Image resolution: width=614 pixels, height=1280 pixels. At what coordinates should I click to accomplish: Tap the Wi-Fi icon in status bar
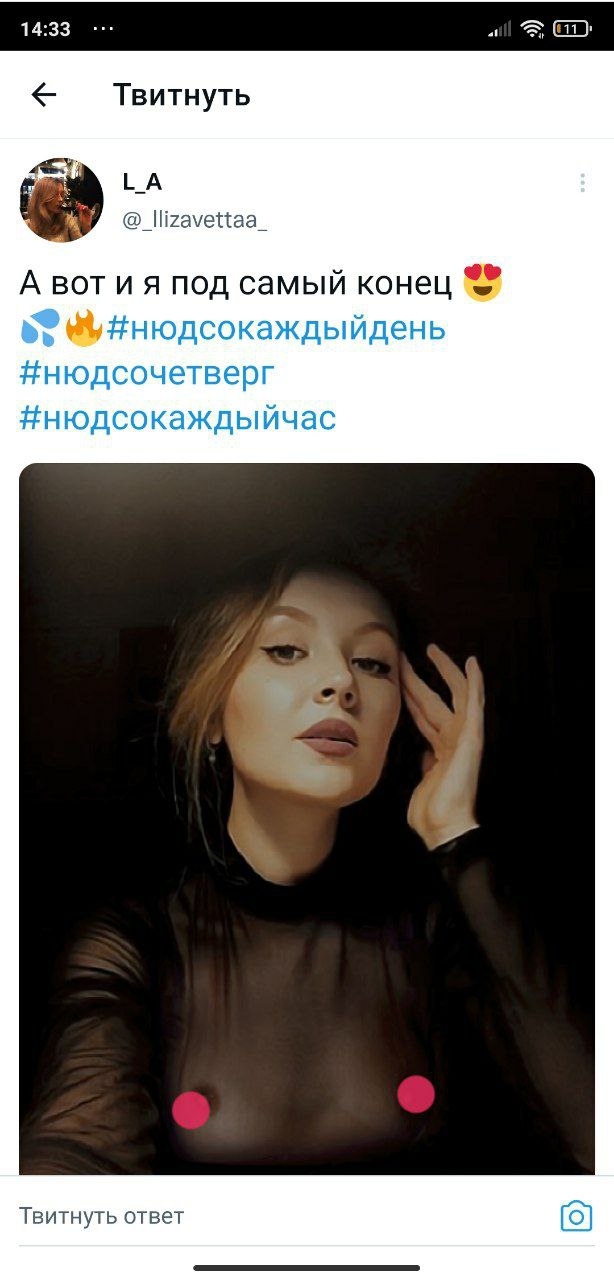coord(532,29)
